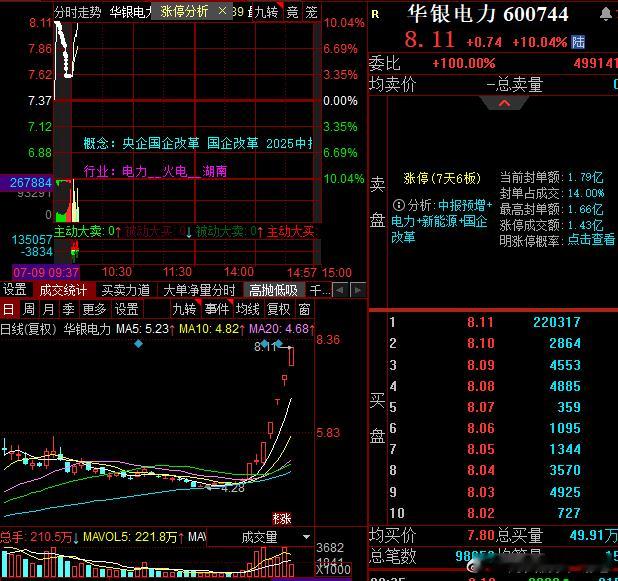Click the alert bell icon beside 华银电力 600744
The height and width of the screenshot is (581, 618).
606,15
